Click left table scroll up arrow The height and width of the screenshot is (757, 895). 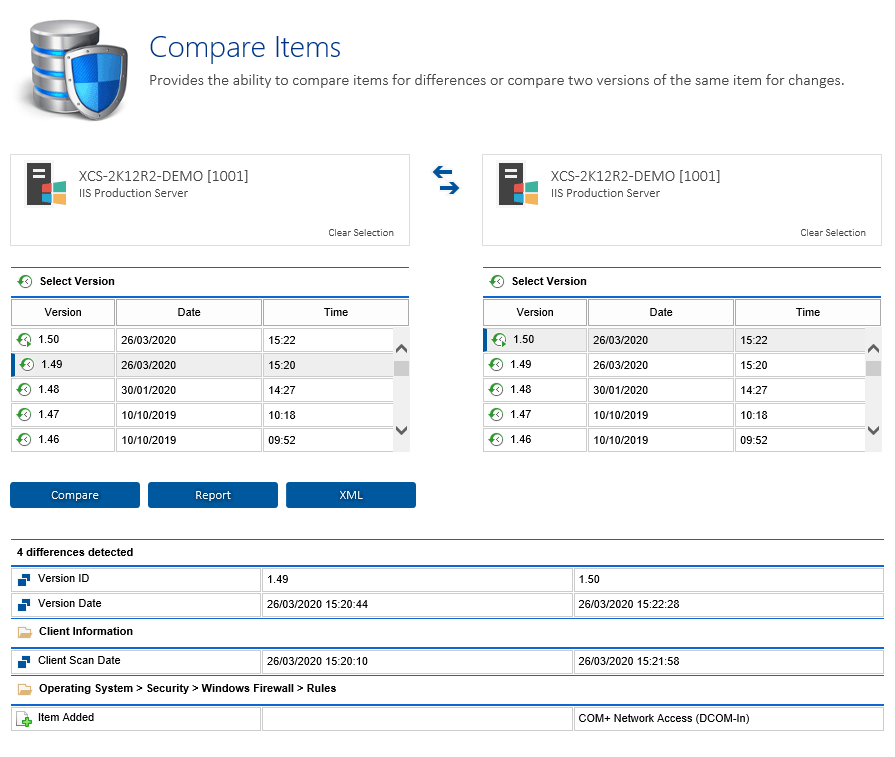(401, 348)
